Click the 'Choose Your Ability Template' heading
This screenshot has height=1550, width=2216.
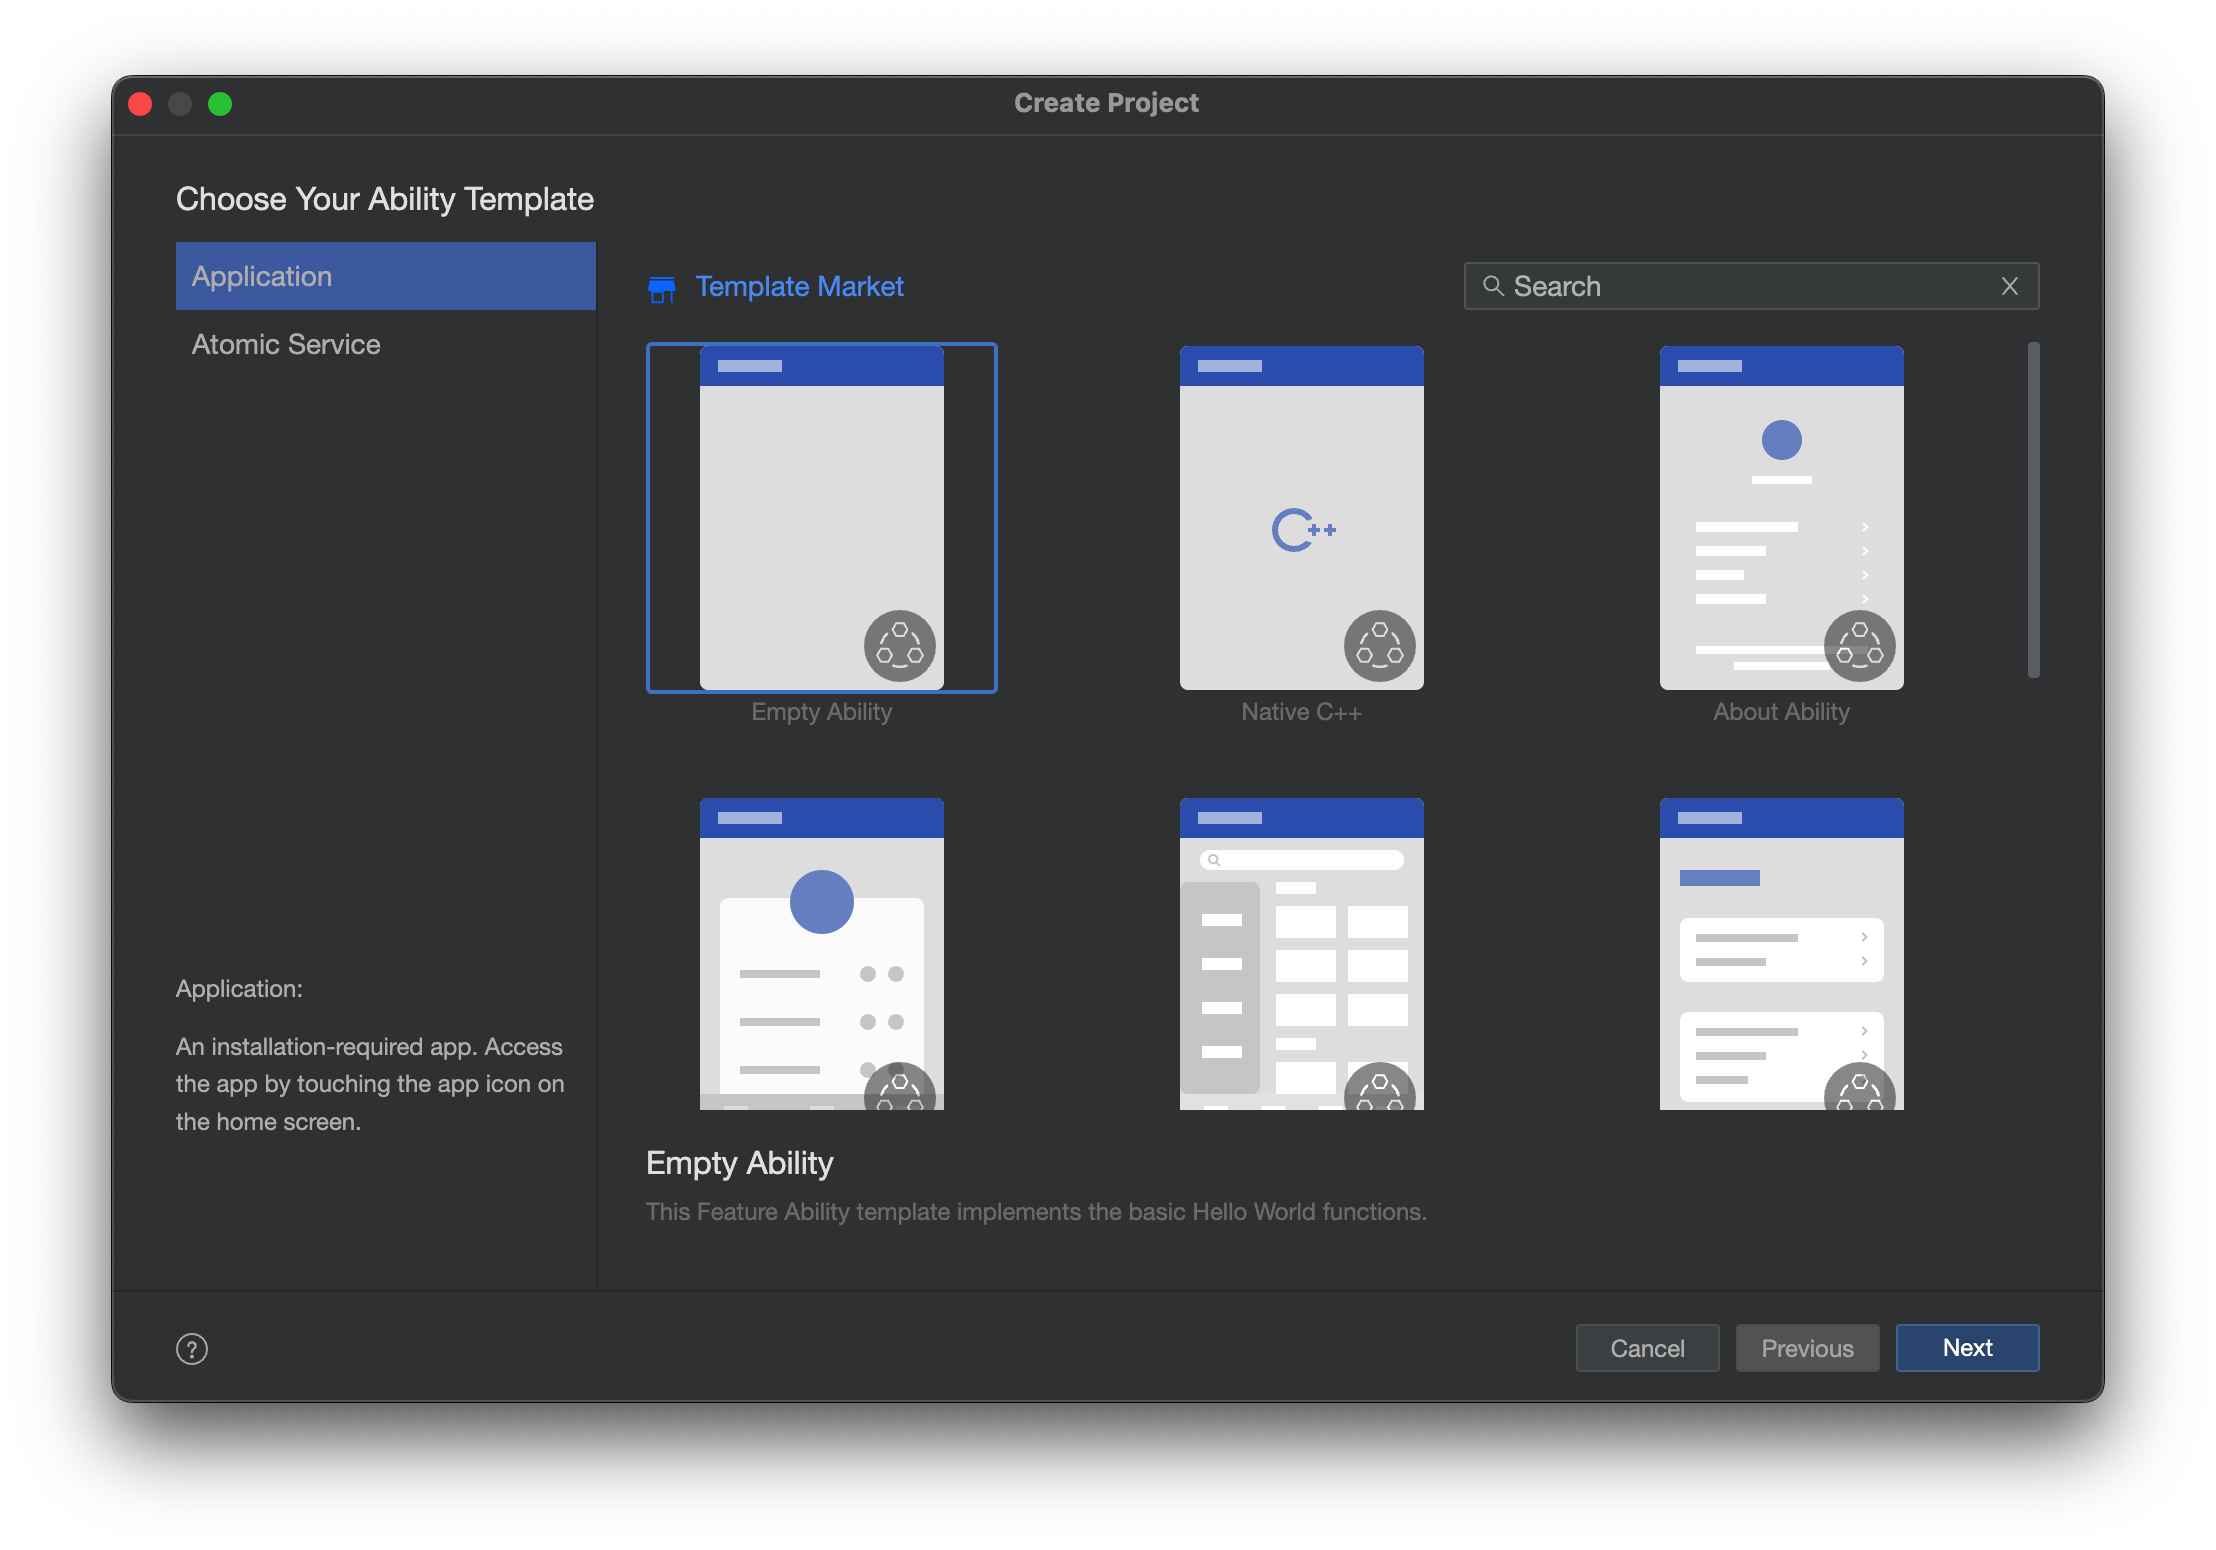click(x=385, y=199)
